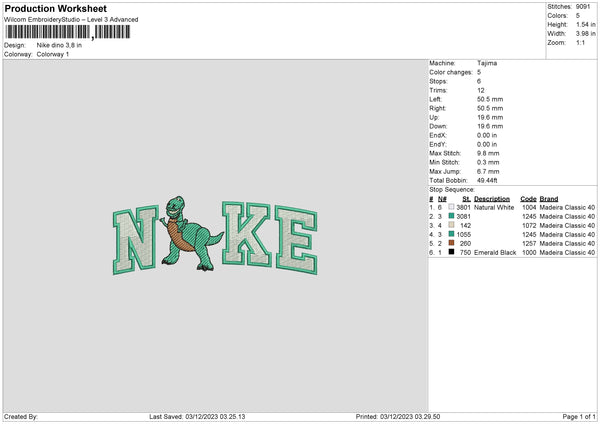Select the Color changes value

(479, 72)
